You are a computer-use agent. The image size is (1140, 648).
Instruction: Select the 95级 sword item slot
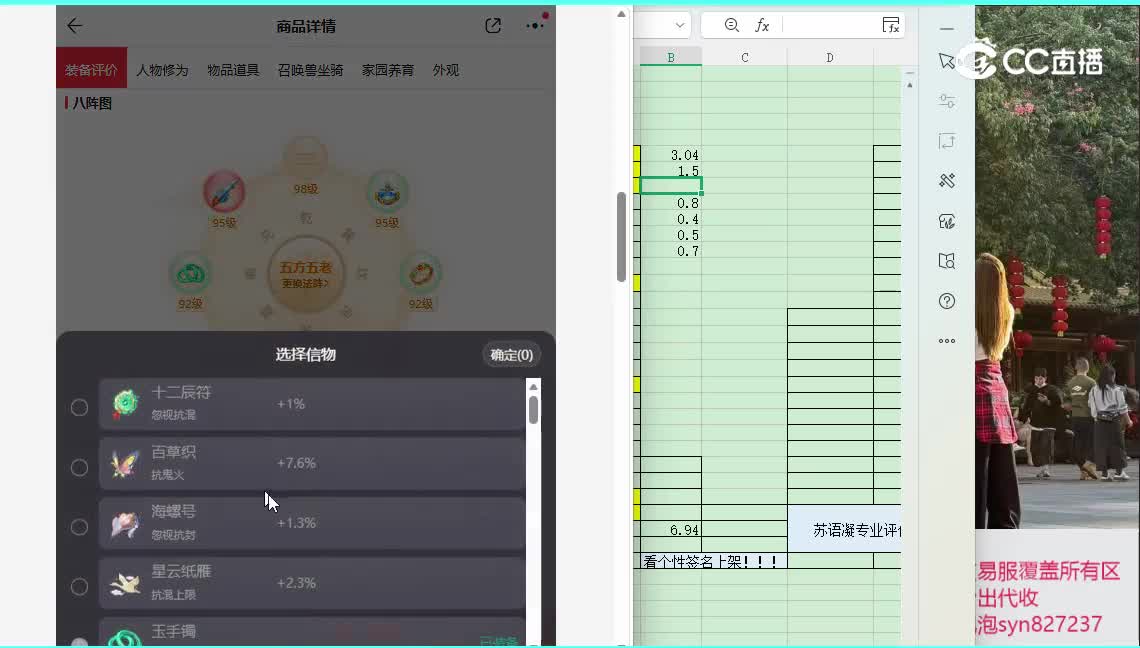(x=224, y=192)
